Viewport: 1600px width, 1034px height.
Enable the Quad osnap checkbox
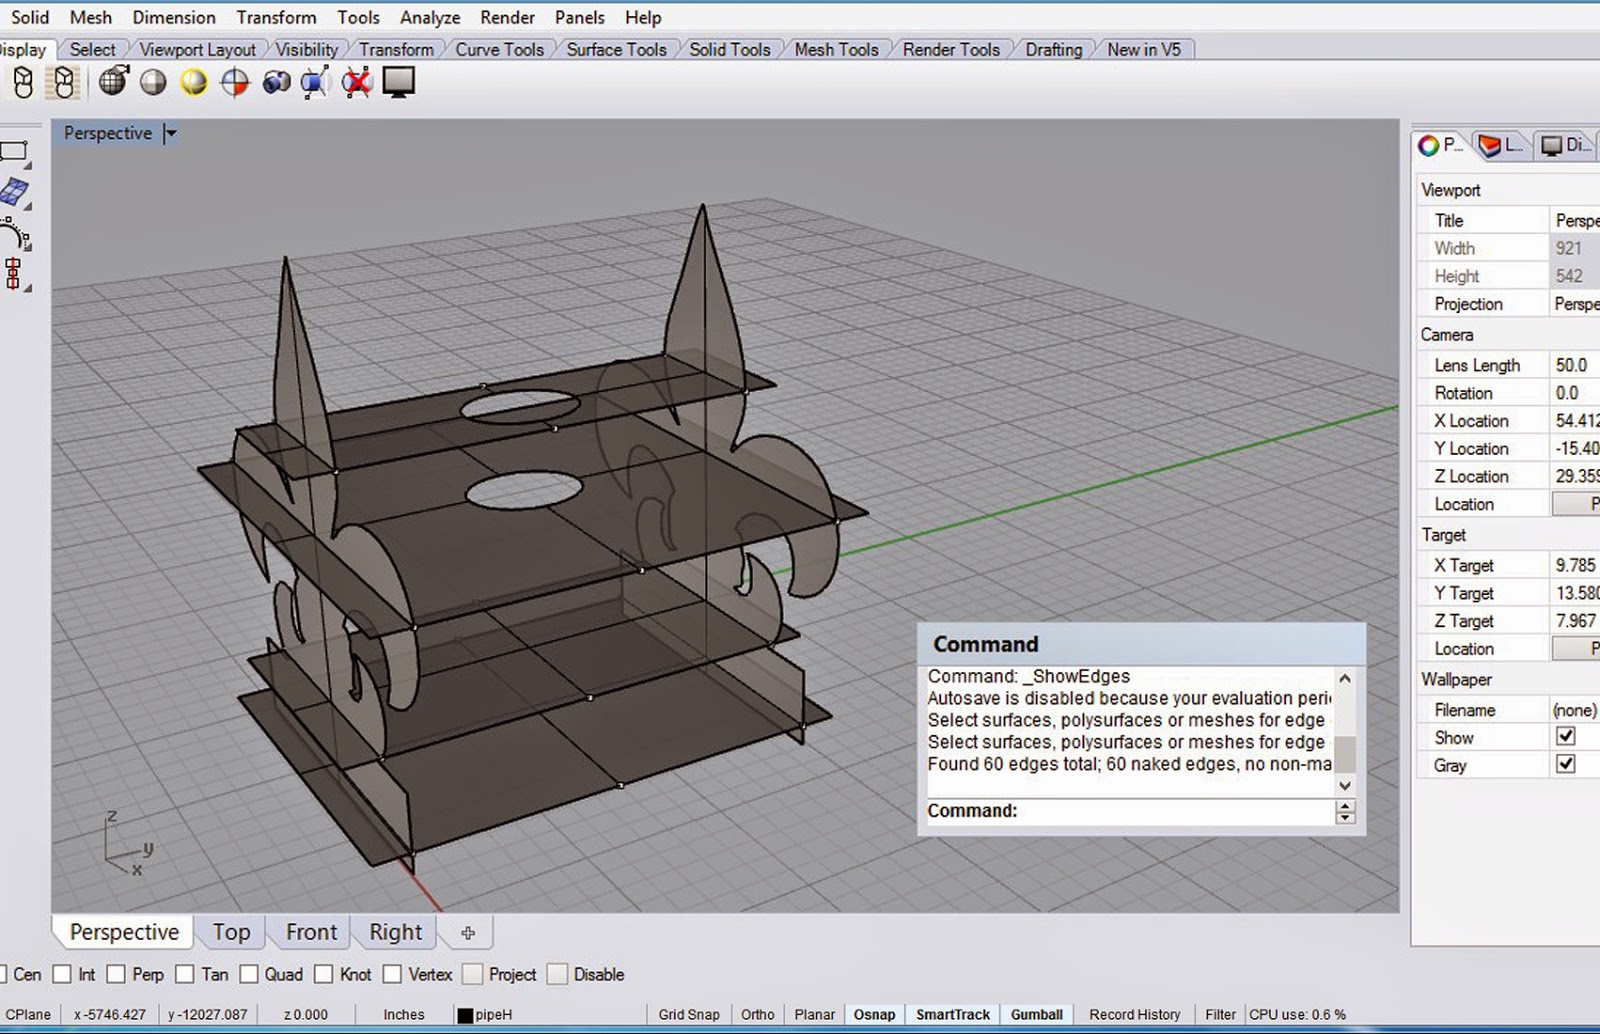[x=249, y=974]
